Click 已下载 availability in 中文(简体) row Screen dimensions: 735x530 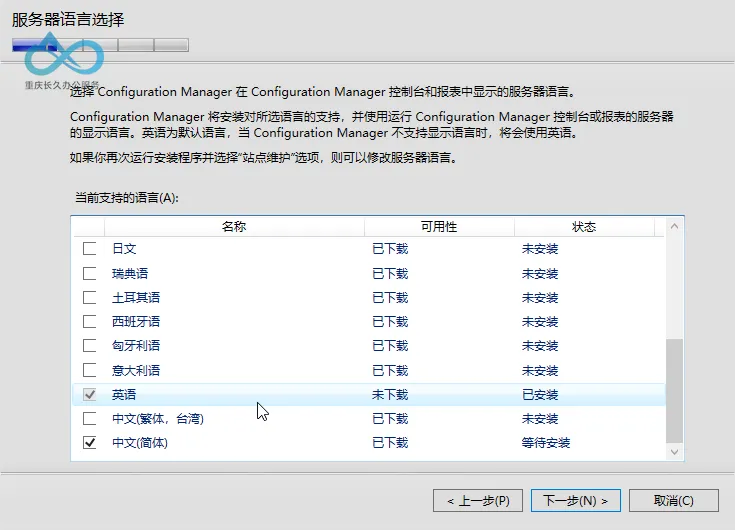pyautogui.click(x=390, y=443)
